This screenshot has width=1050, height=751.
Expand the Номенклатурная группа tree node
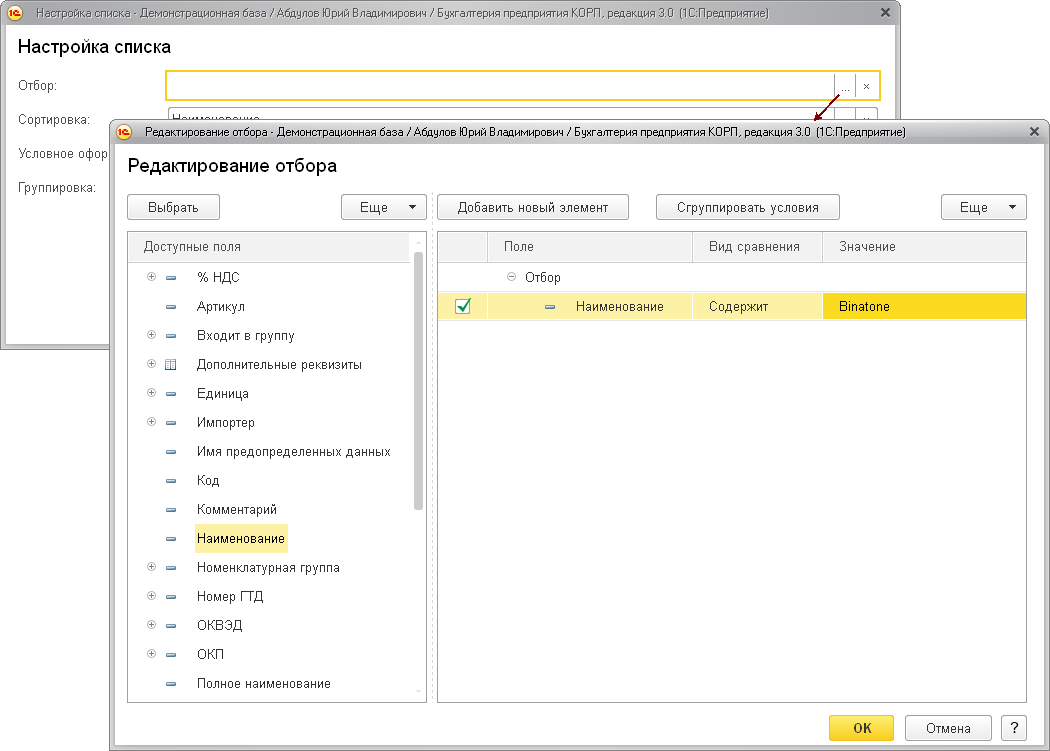(151, 567)
